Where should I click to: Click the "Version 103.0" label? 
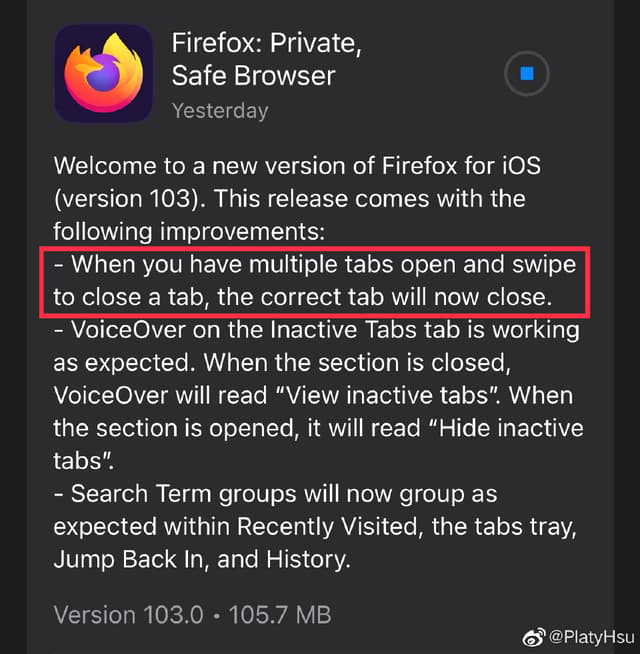click(129, 615)
